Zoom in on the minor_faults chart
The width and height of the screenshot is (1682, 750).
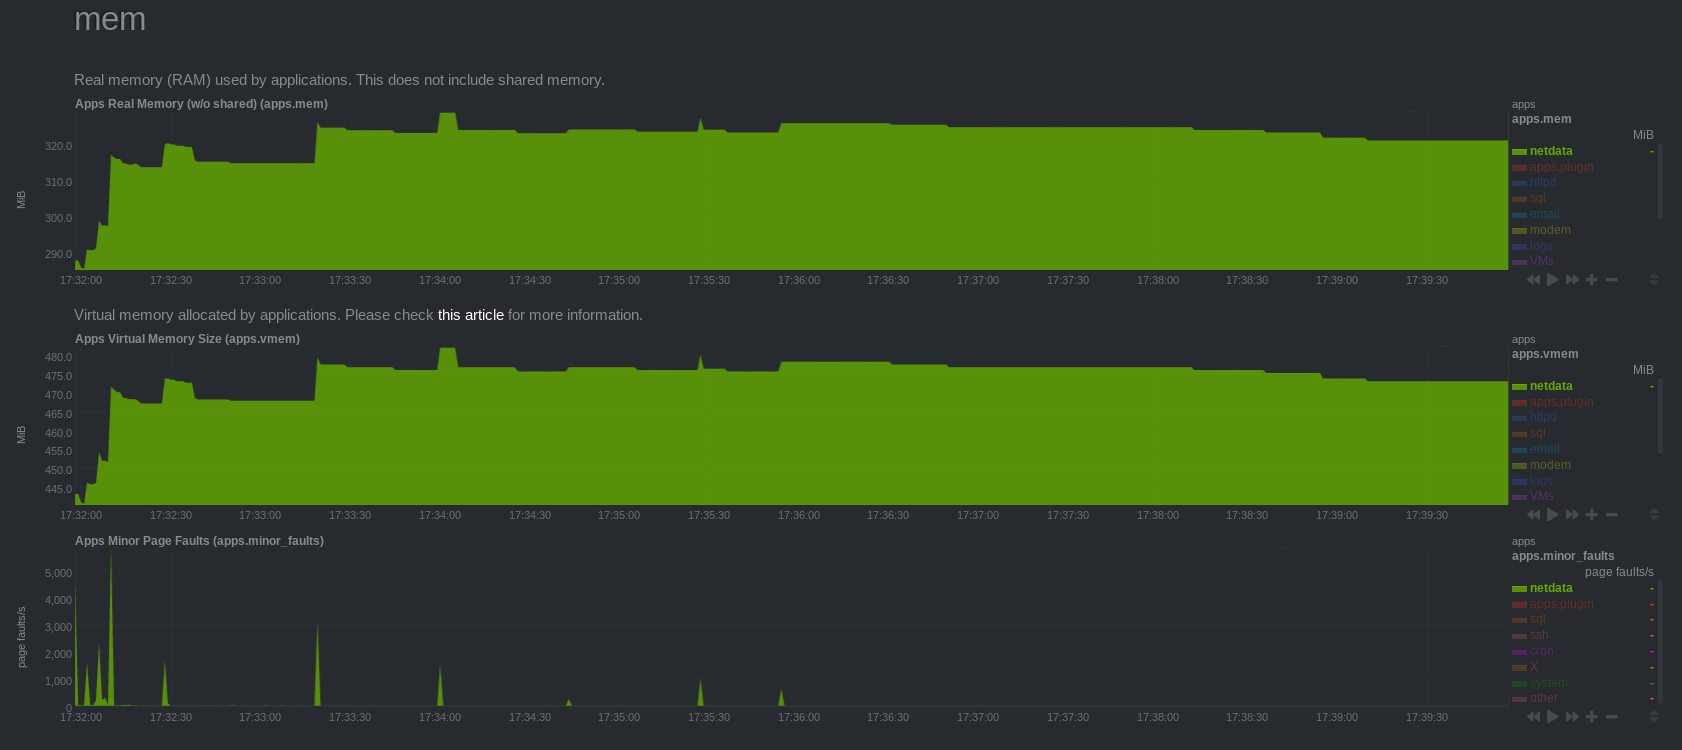(x=1592, y=717)
